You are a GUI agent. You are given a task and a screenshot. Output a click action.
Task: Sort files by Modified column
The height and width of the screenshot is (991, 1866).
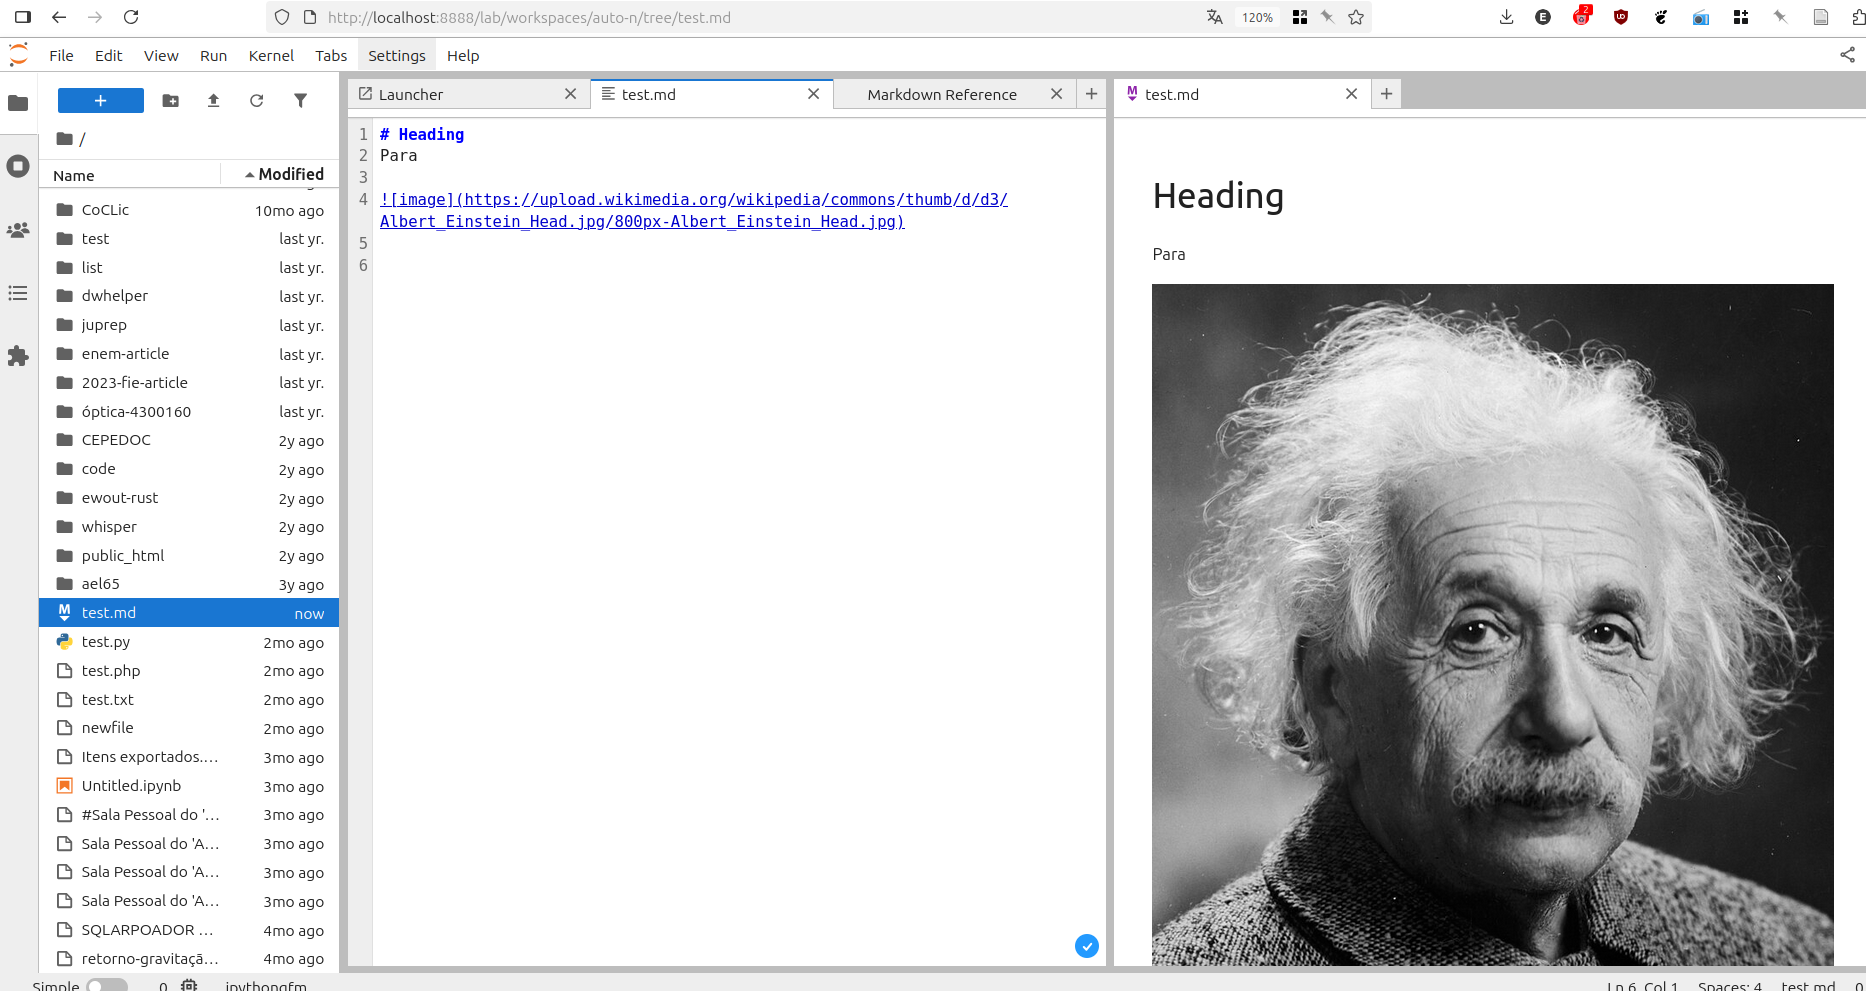pyautogui.click(x=284, y=174)
